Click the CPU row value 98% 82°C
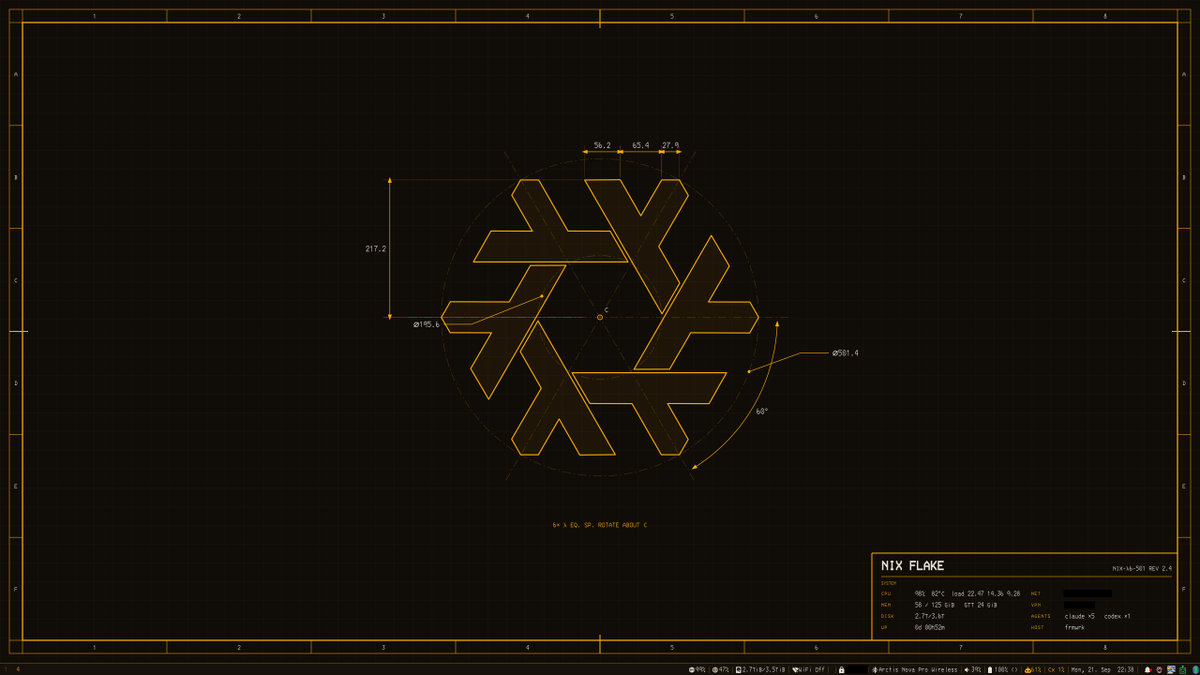1200x675 pixels. (930, 594)
